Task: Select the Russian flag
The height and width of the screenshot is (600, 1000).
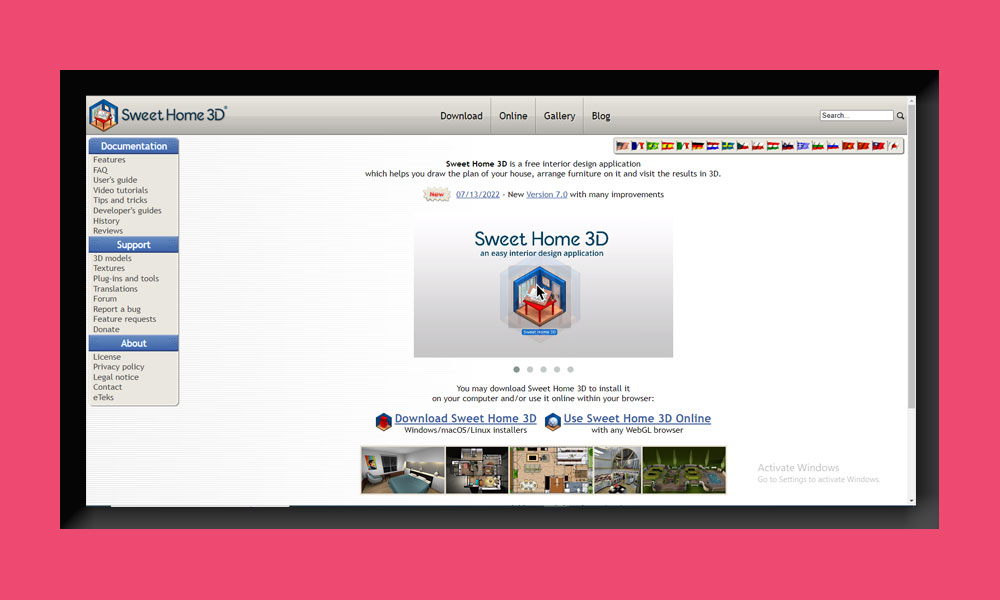Action: point(833,146)
